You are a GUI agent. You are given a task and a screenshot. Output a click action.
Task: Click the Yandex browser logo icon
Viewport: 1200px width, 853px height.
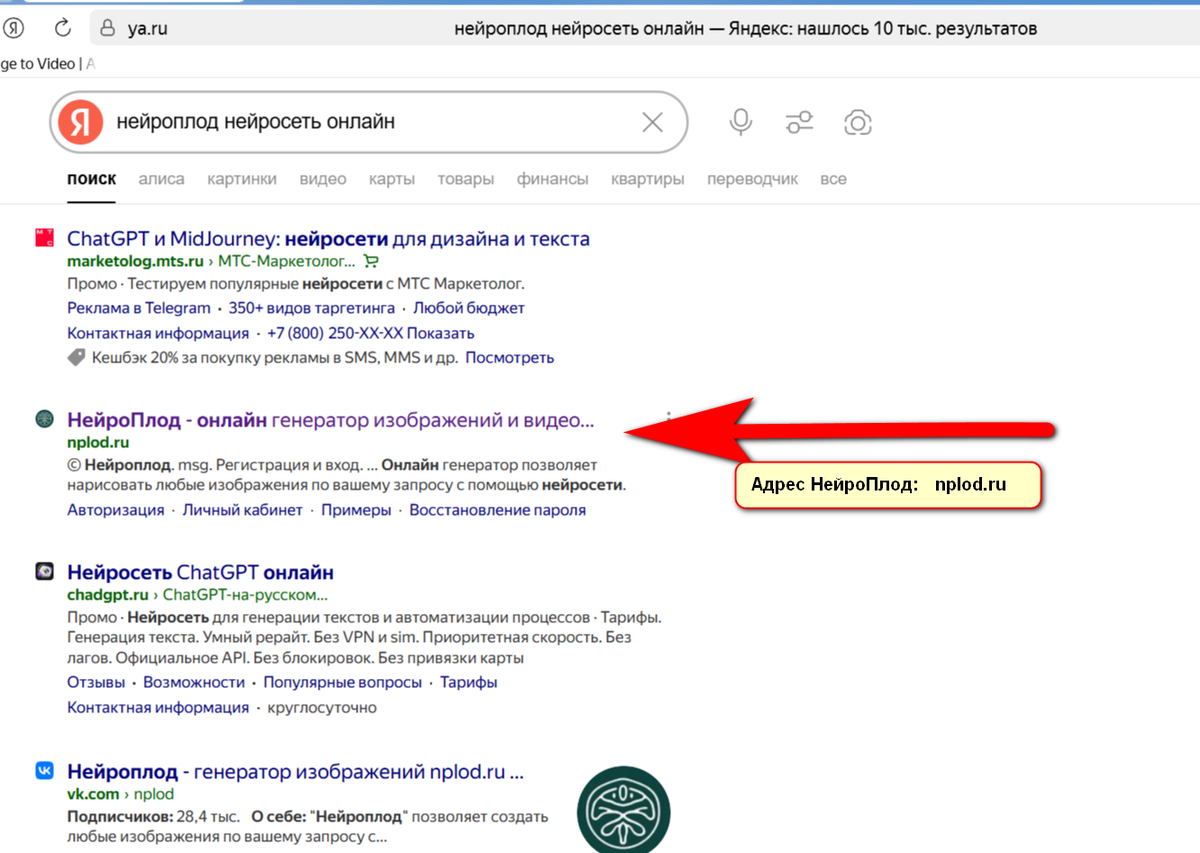tap(13, 28)
